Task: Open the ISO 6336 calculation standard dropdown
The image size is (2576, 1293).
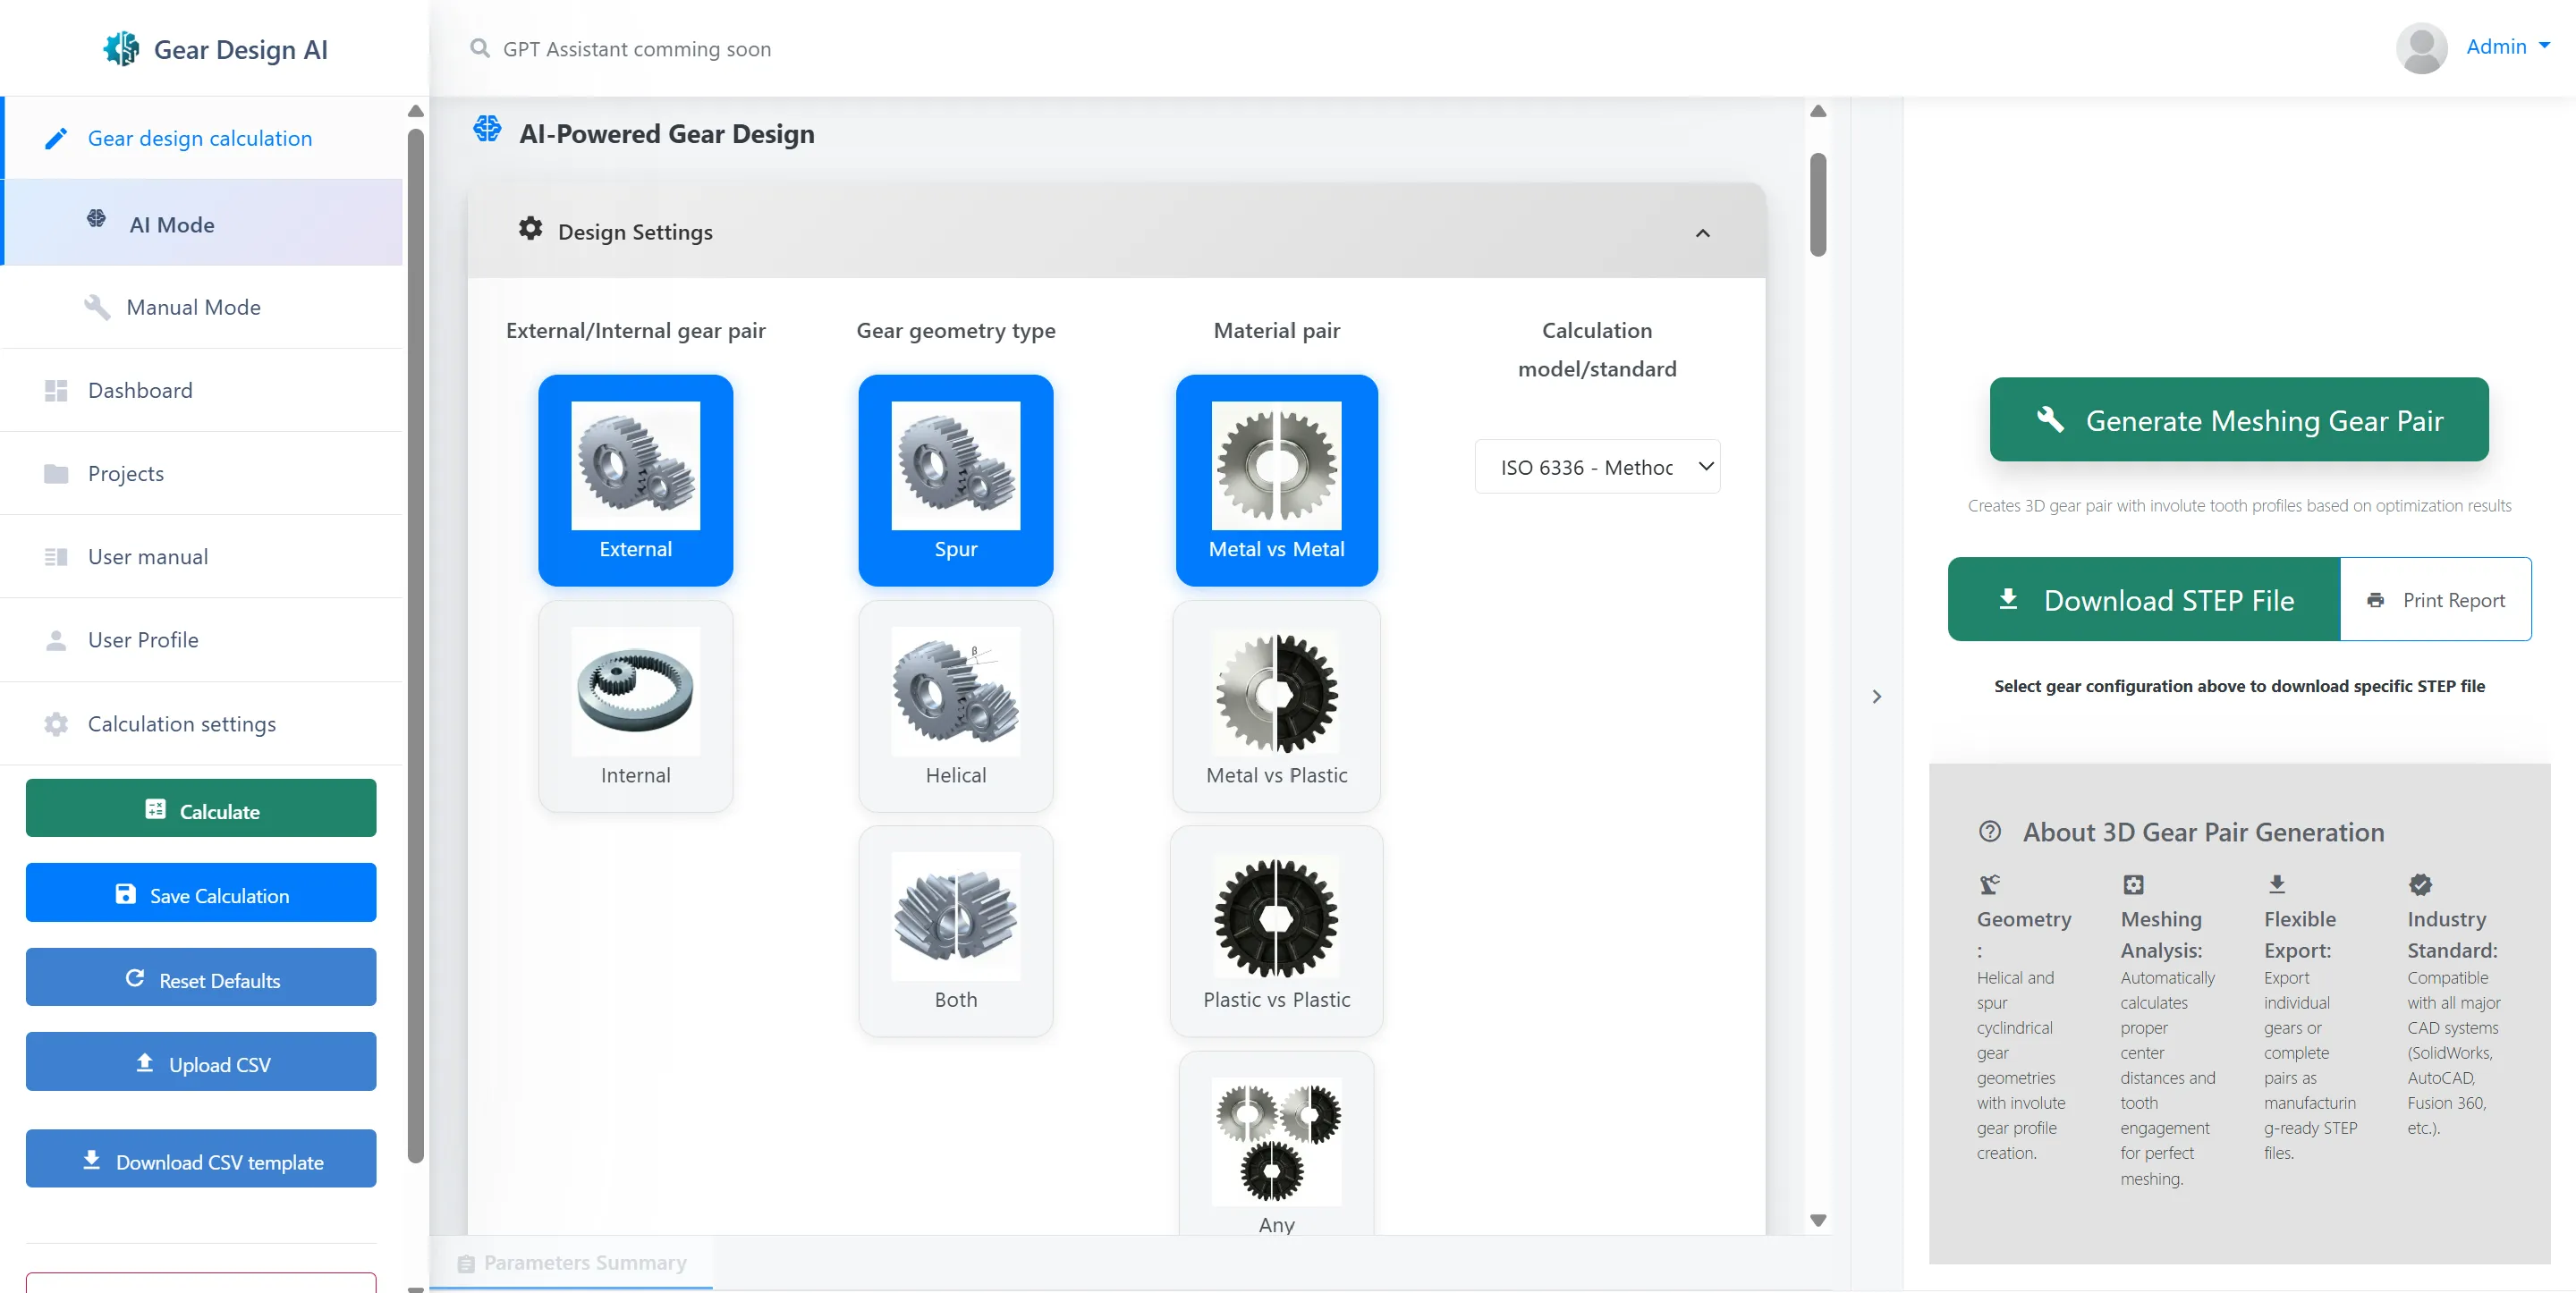Action: [1597, 466]
